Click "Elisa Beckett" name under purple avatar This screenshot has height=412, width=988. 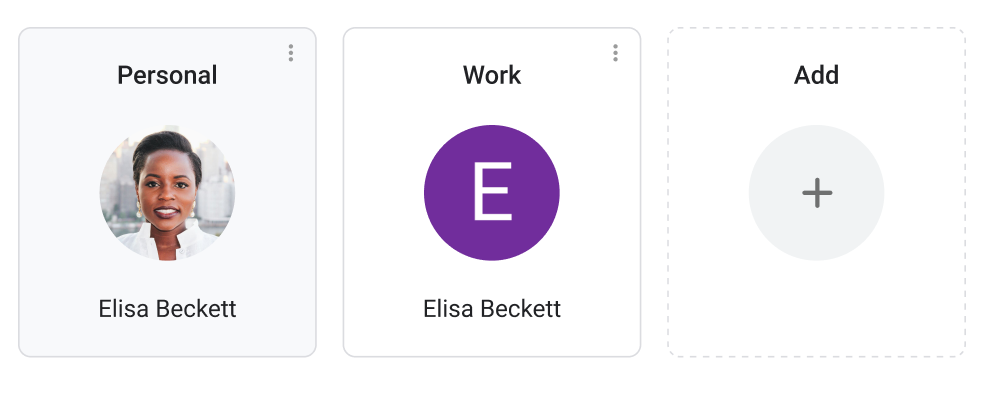[492, 308]
